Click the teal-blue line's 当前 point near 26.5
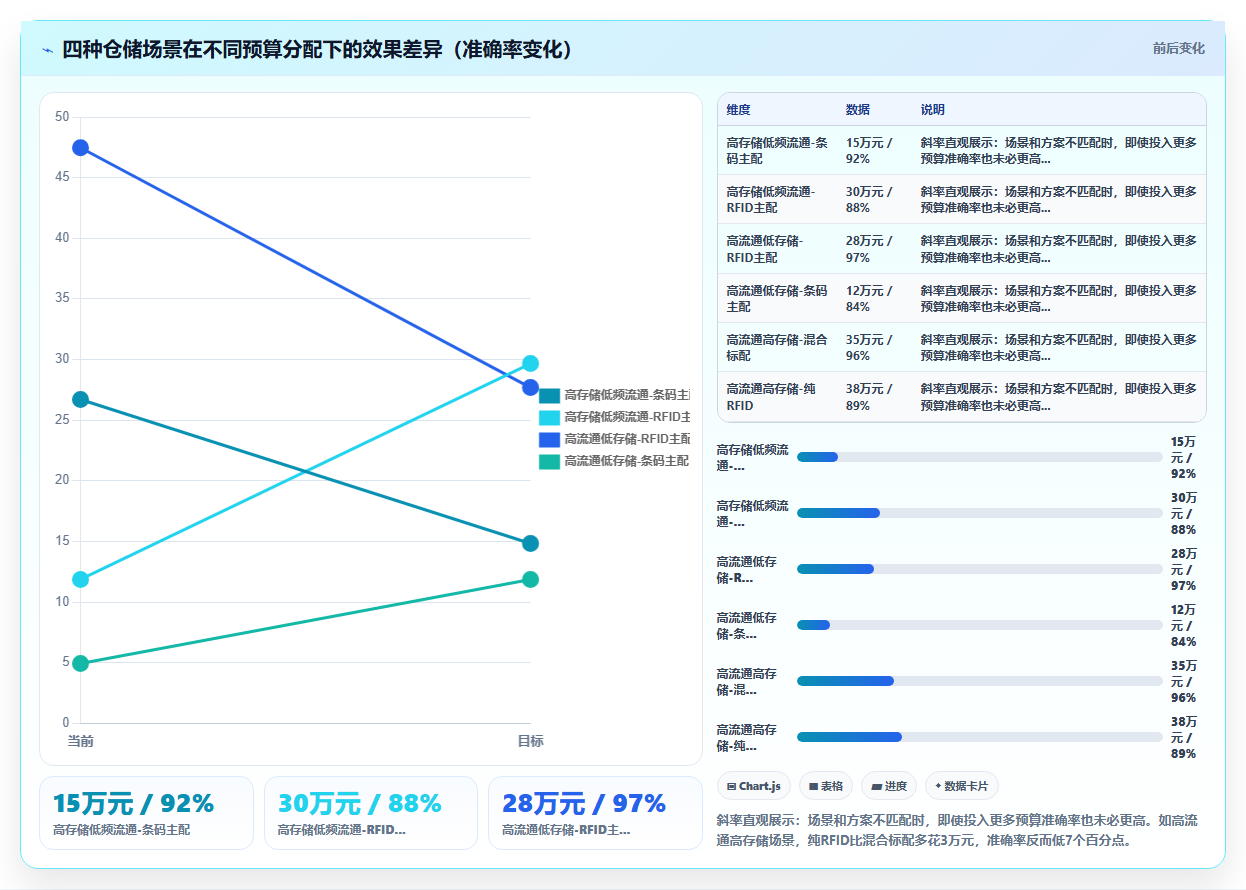Viewport: 1246px width, 890px height. coord(80,400)
